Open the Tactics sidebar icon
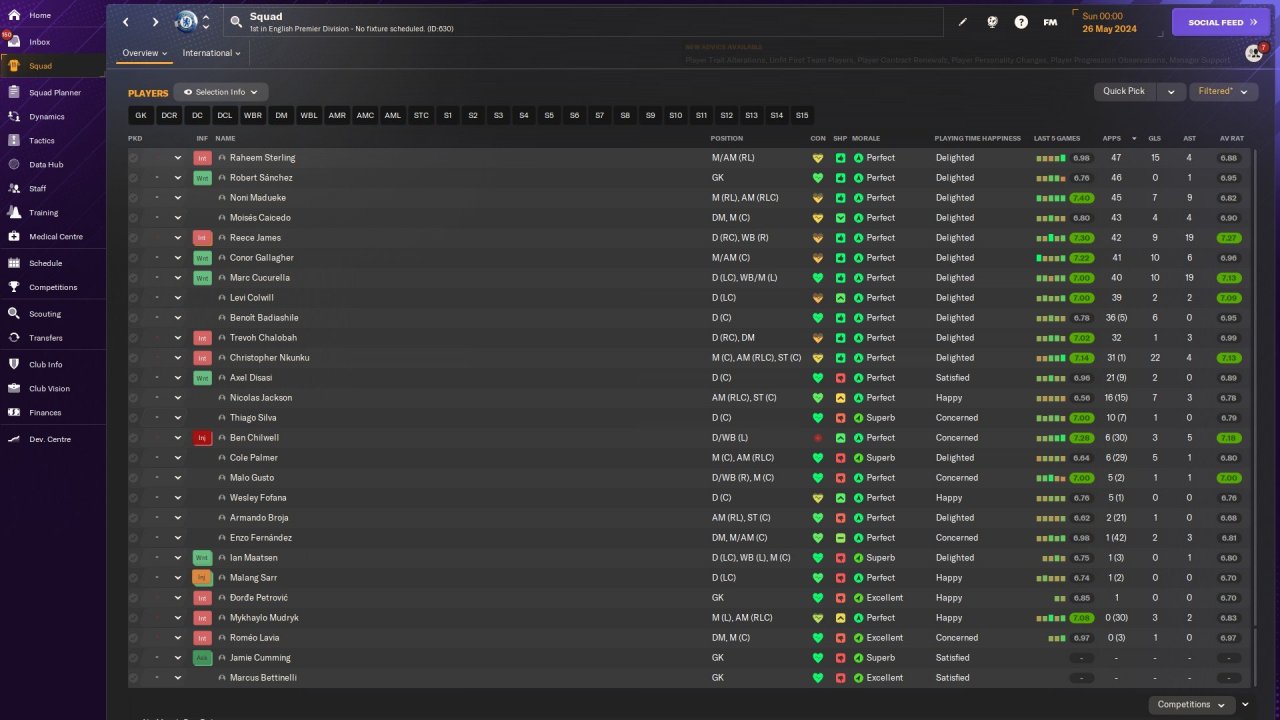 pyautogui.click(x=14, y=141)
